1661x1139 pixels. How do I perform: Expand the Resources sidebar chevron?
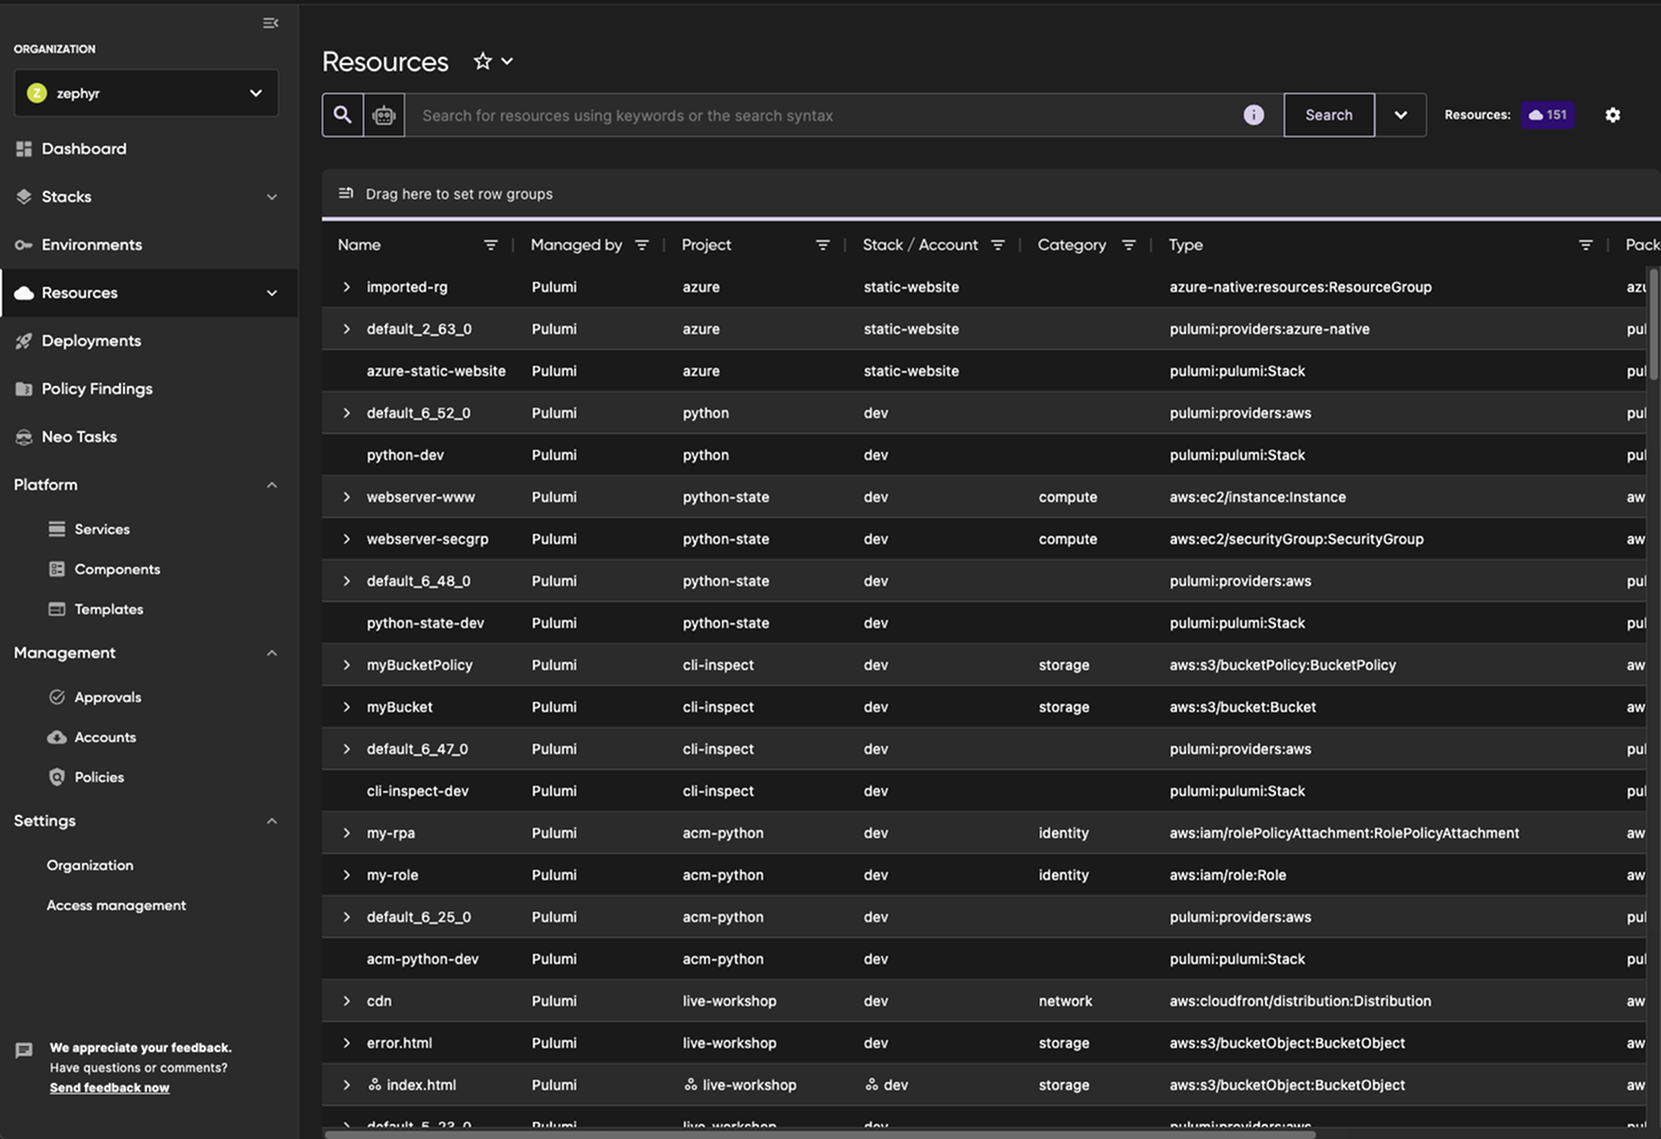click(272, 293)
